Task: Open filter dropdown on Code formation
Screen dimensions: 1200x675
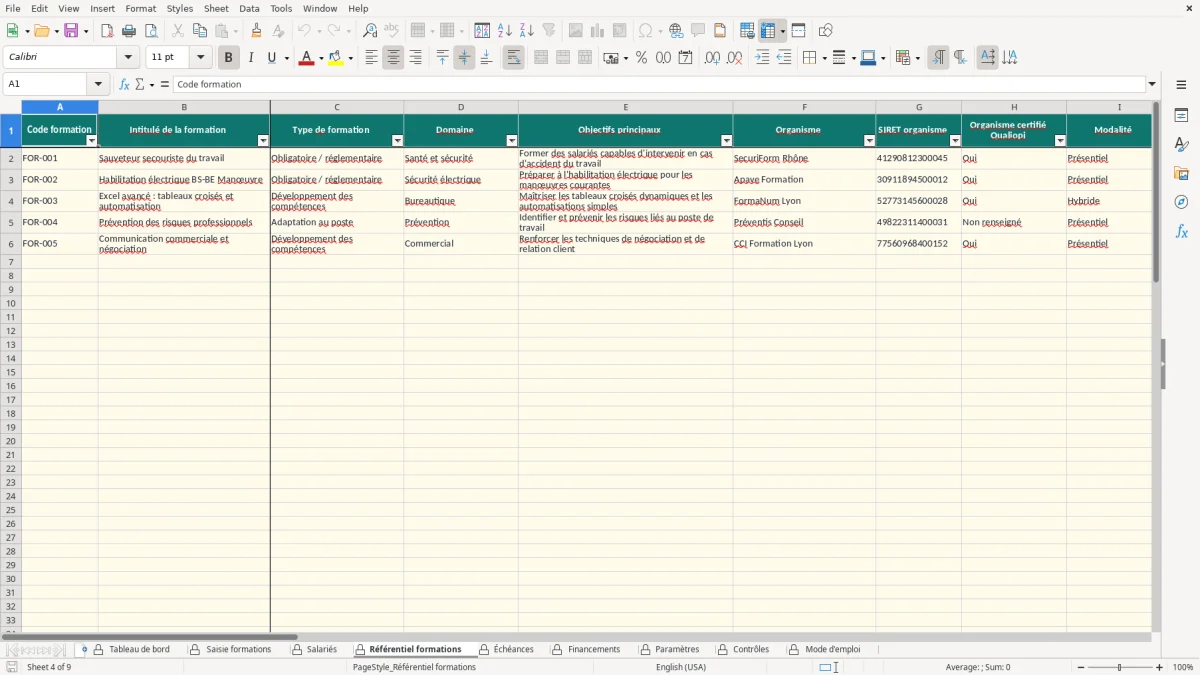Action: 91,141
